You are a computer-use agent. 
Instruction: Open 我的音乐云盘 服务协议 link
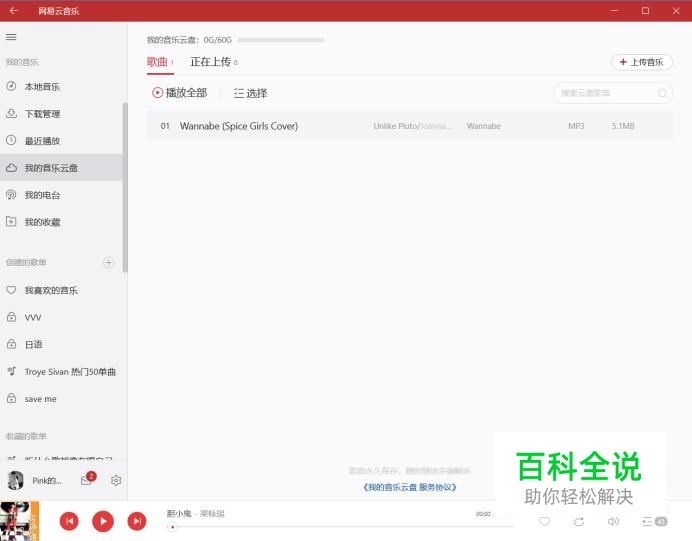410,487
